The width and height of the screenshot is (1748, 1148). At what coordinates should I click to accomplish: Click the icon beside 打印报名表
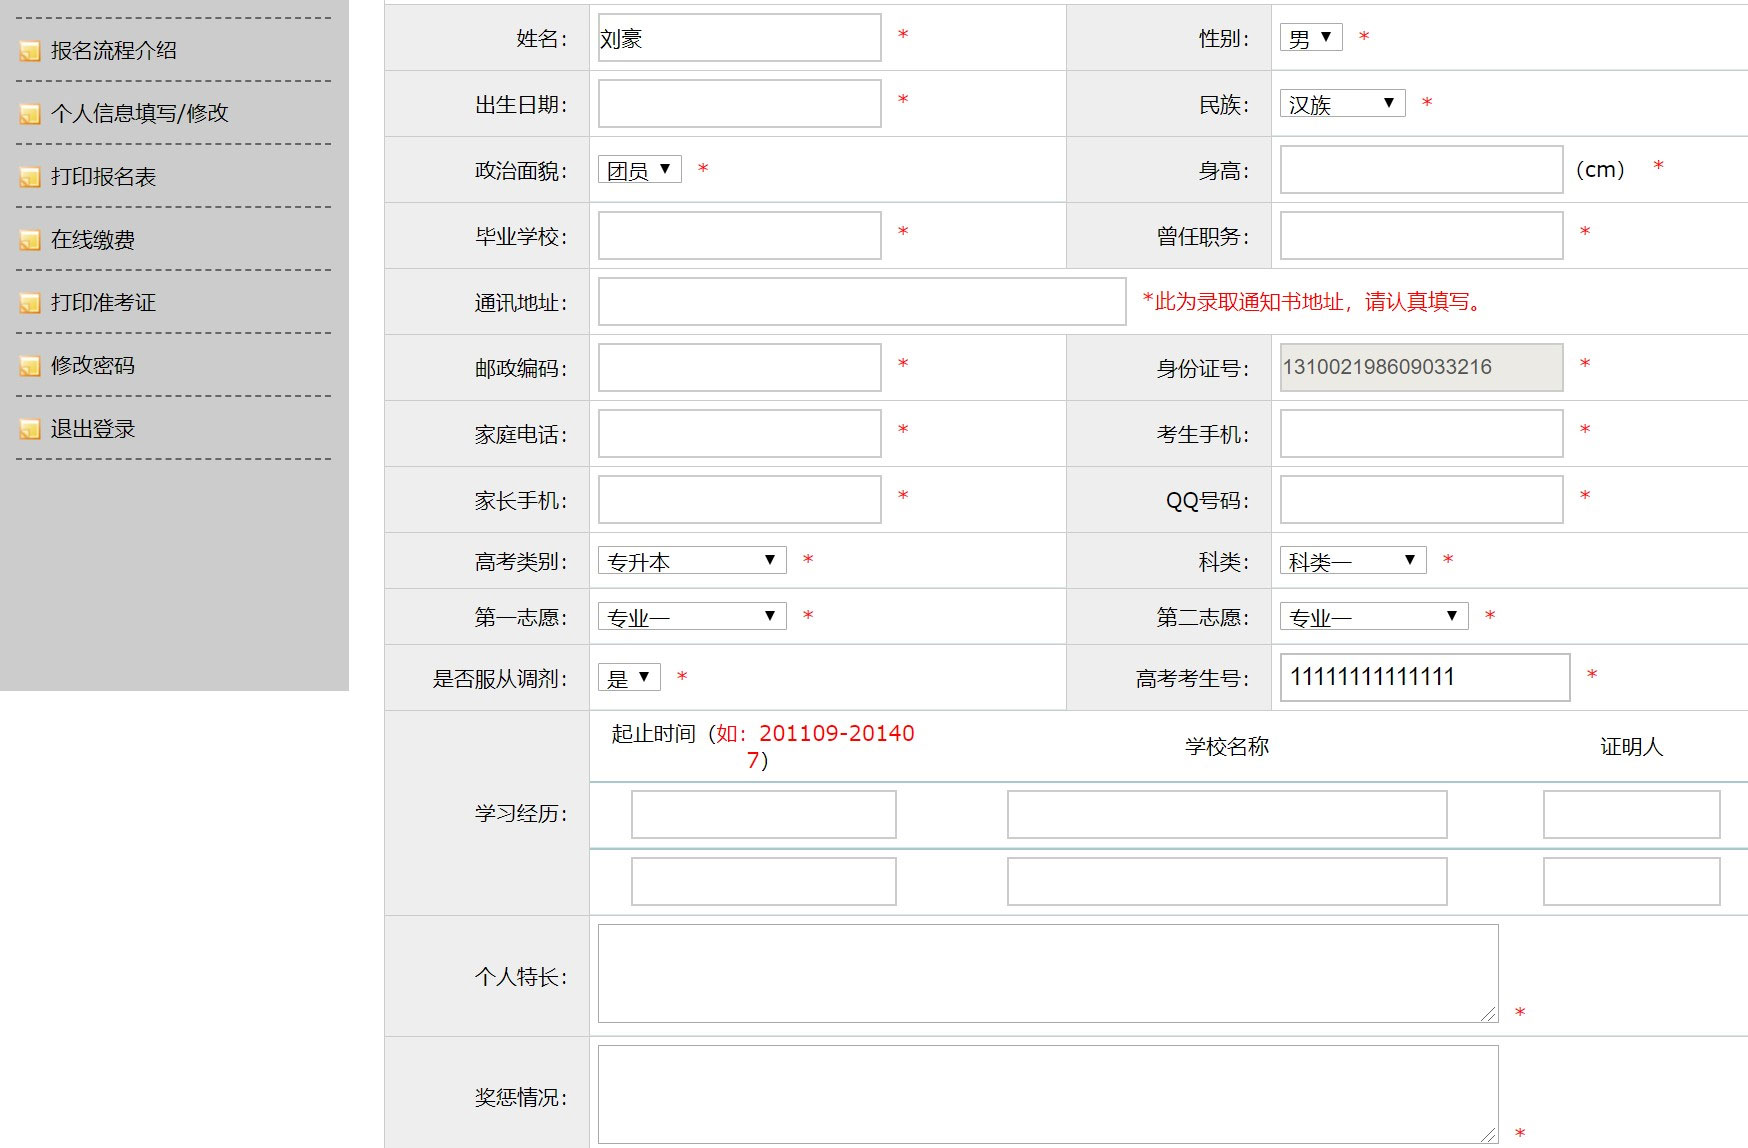(x=30, y=177)
